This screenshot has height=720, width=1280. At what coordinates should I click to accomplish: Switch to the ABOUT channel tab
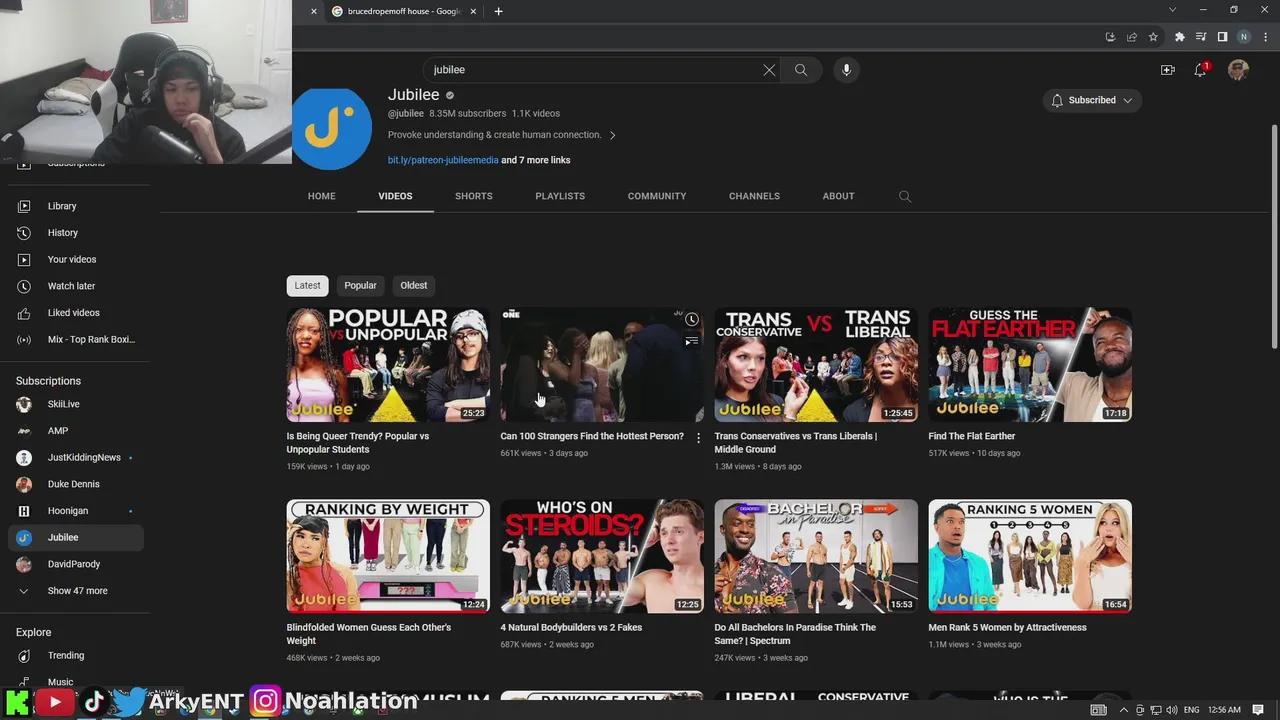(x=838, y=196)
